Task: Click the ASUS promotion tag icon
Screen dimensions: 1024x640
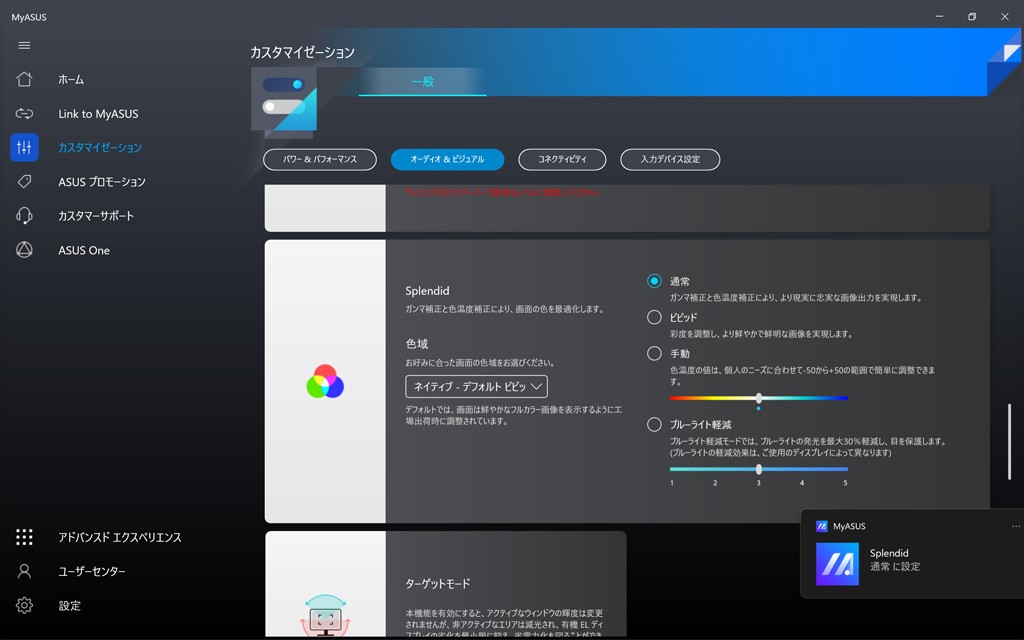Action: click(24, 182)
